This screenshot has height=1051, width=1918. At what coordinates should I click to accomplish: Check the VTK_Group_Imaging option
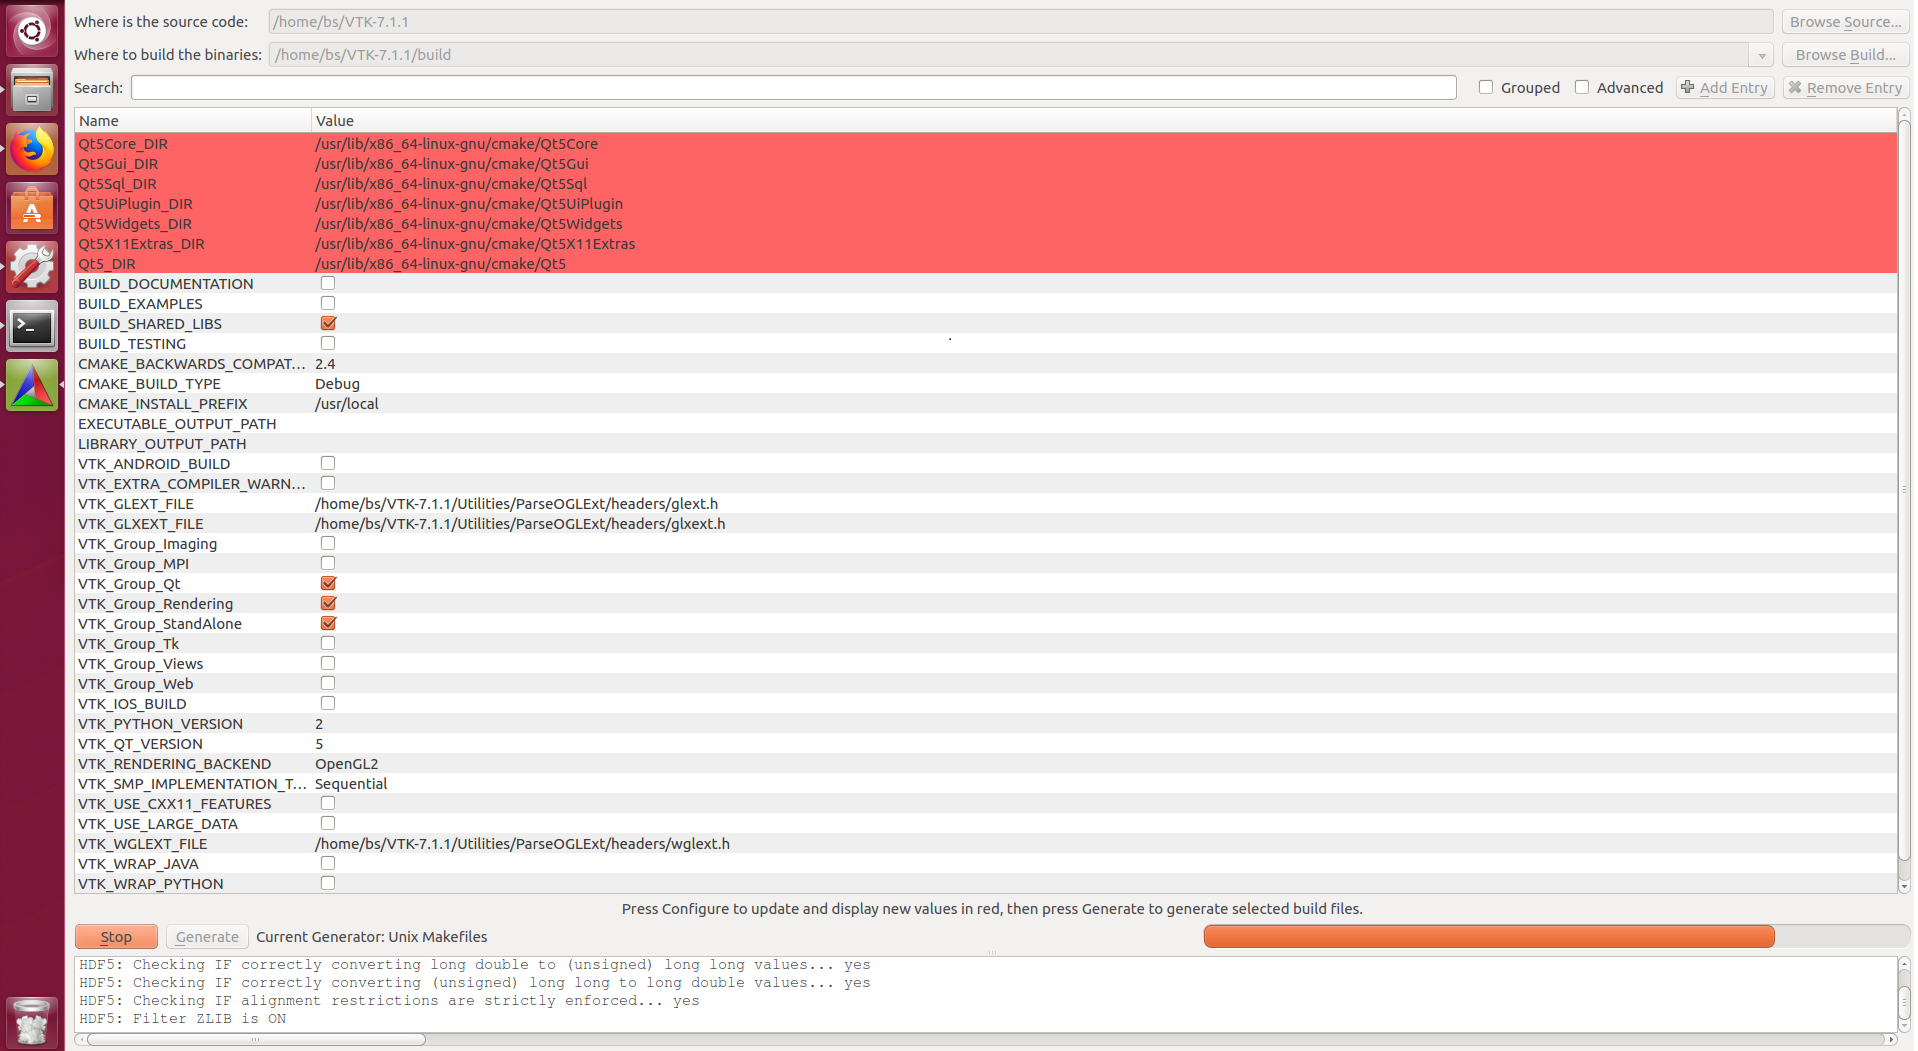click(328, 543)
